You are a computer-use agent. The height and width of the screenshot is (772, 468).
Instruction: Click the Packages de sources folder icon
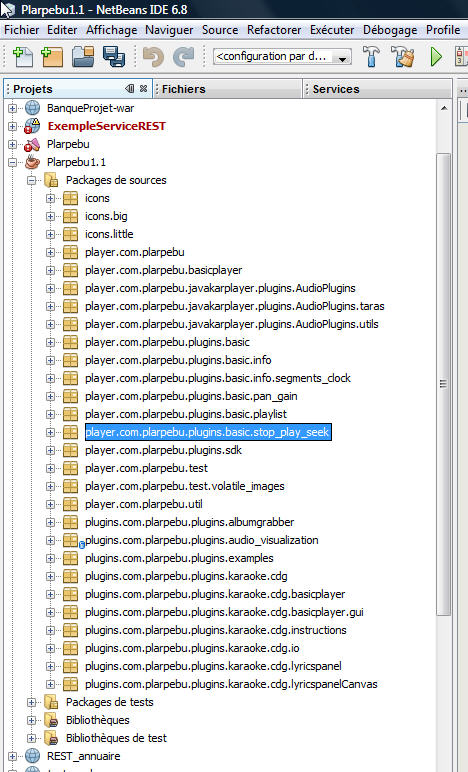pyautogui.click(x=51, y=180)
